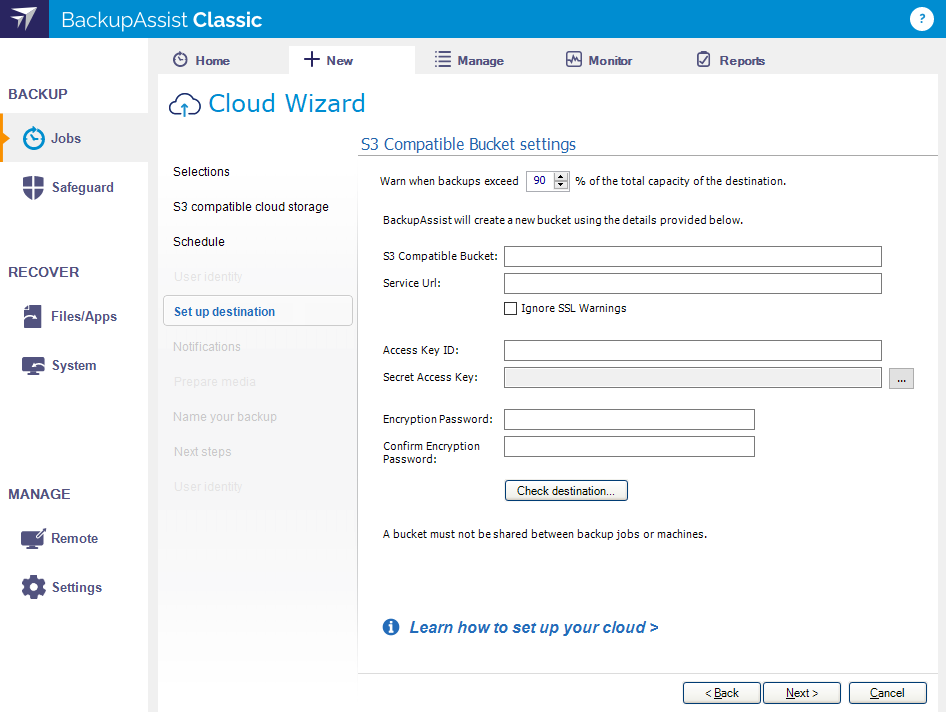This screenshot has width=946, height=712.
Task: Click the S3 Compatible Bucket field
Action: pos(693,256)
